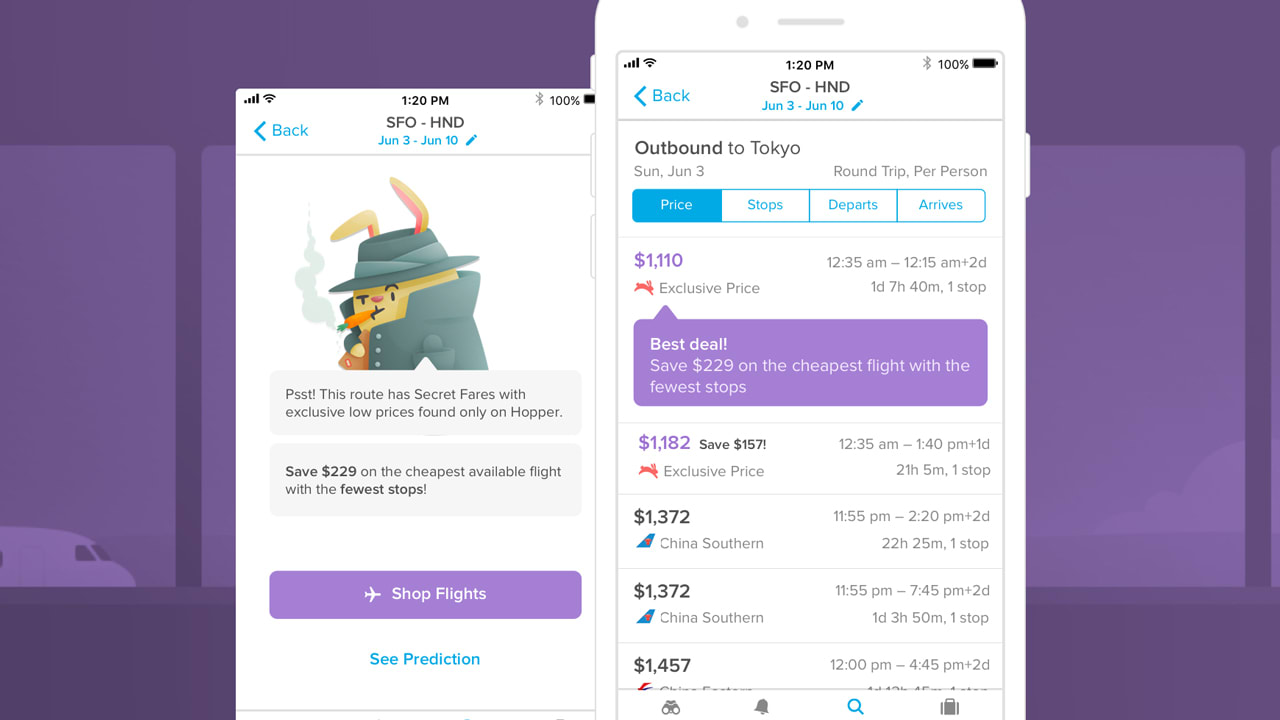This screenshot has width=1280, height=720.
Task: Select the search magnifier in bottom navigation
Action: point(856,707)
